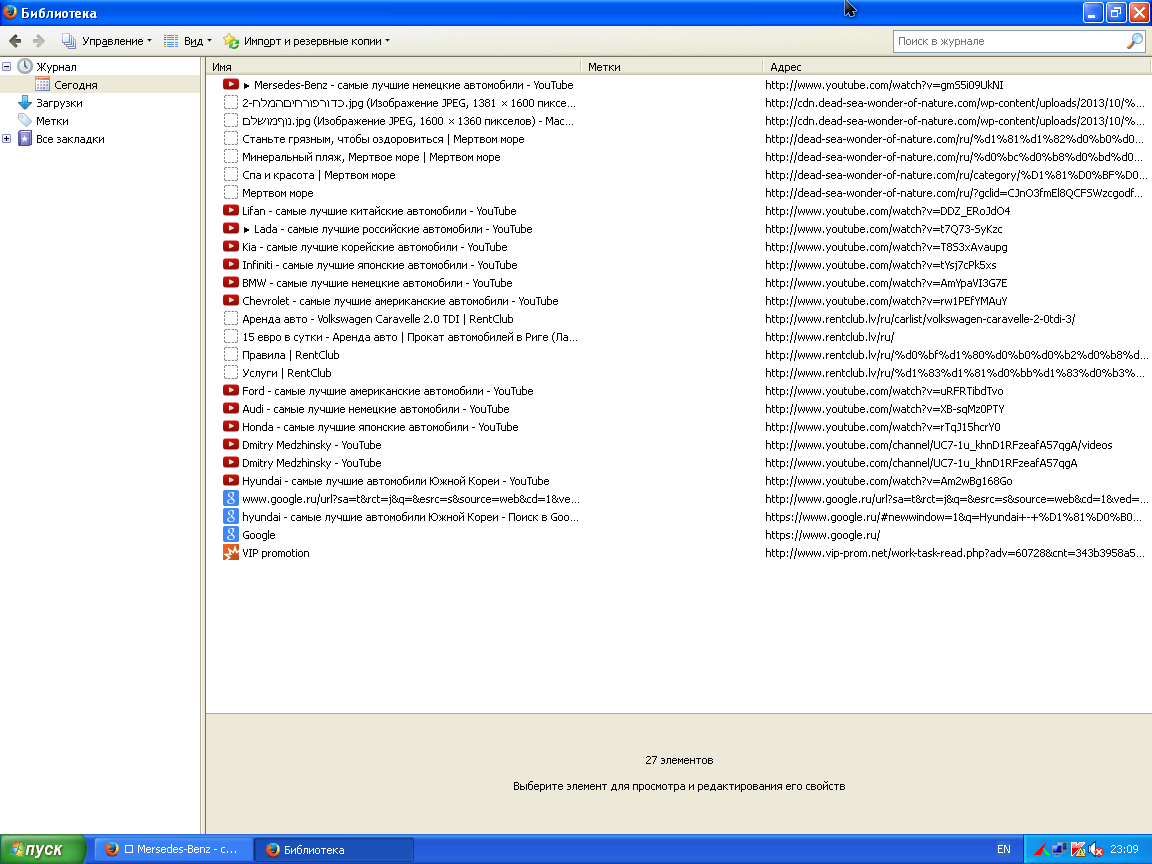1152x864 pixels.
Task: Select 'Минеральный пляж, Мертвое море' entry
Action: point(371,156)
